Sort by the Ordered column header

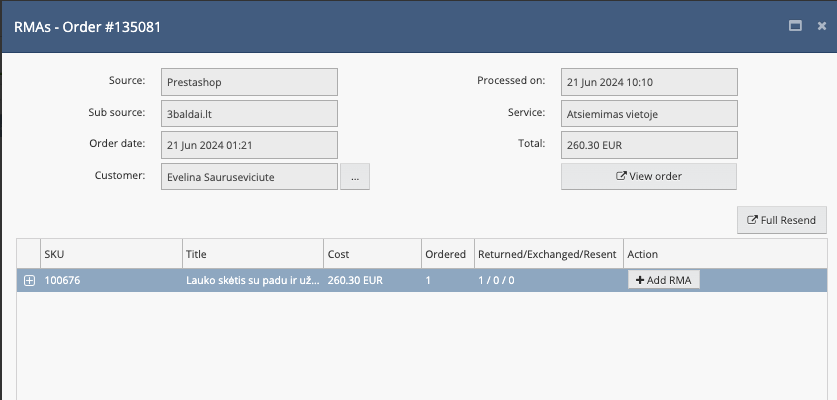pyautogui.click(x=445, y=254)
